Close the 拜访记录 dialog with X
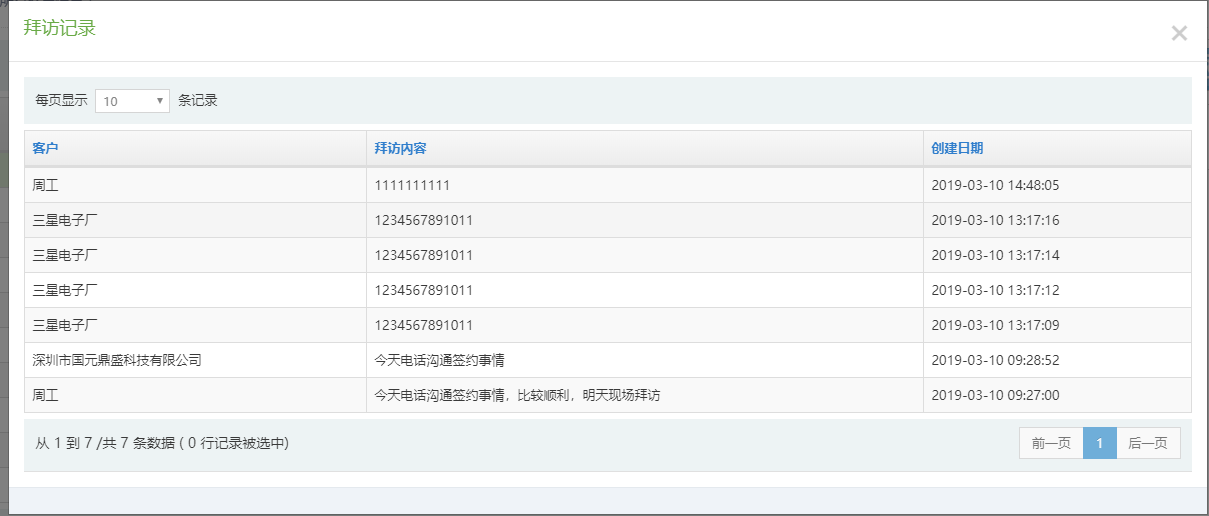This screenshot has width=1209, height=516. pos(1179,33)
